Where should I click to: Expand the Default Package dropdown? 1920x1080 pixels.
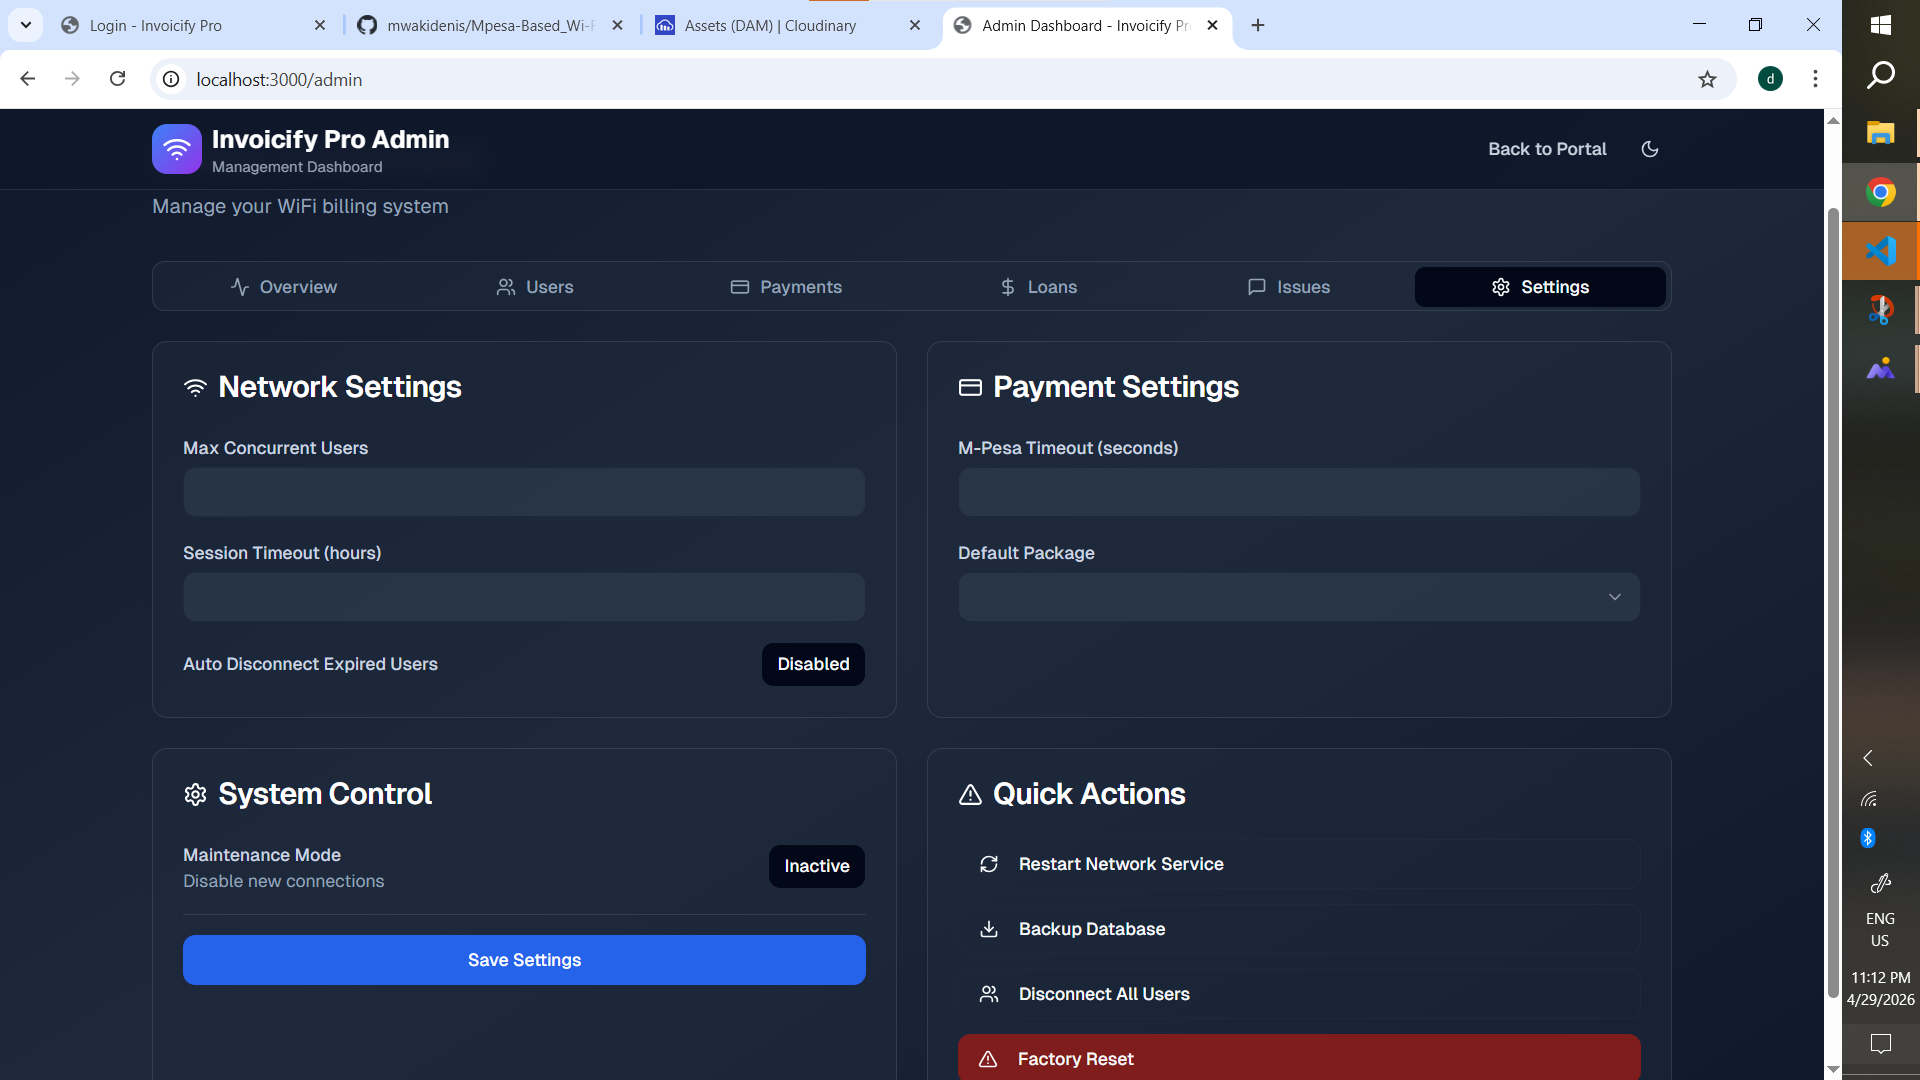click(x=1298, y=597)
